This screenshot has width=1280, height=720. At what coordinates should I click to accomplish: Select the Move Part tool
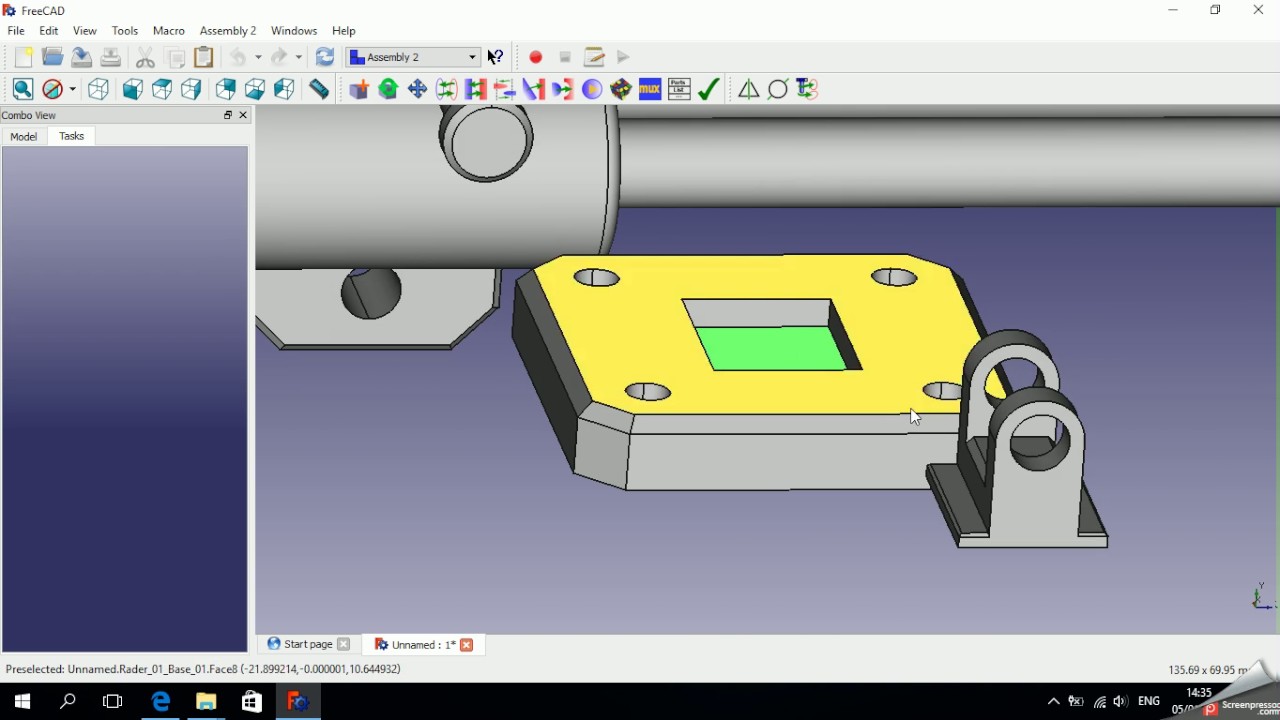point(417,89)
